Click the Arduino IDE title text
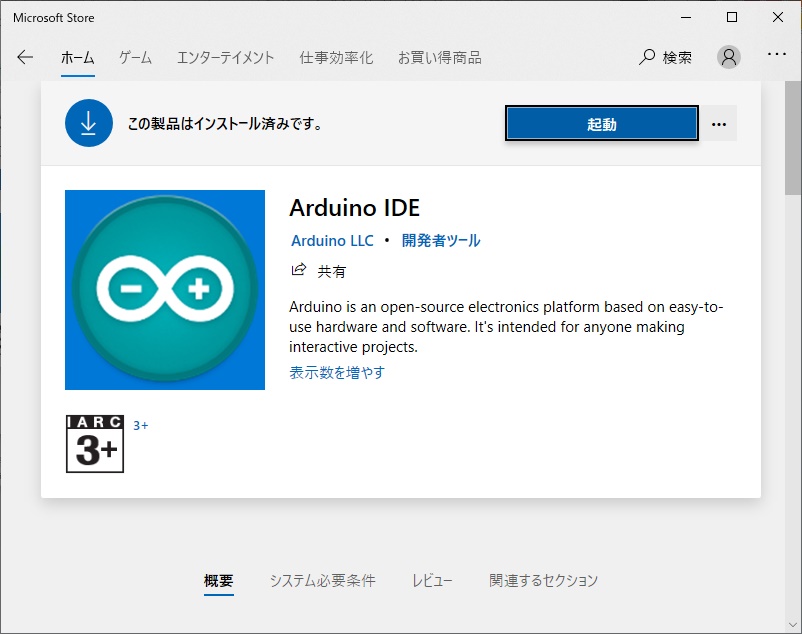This screenshot has height=634, width=802. pyautogui.click(x=354, y=208)
